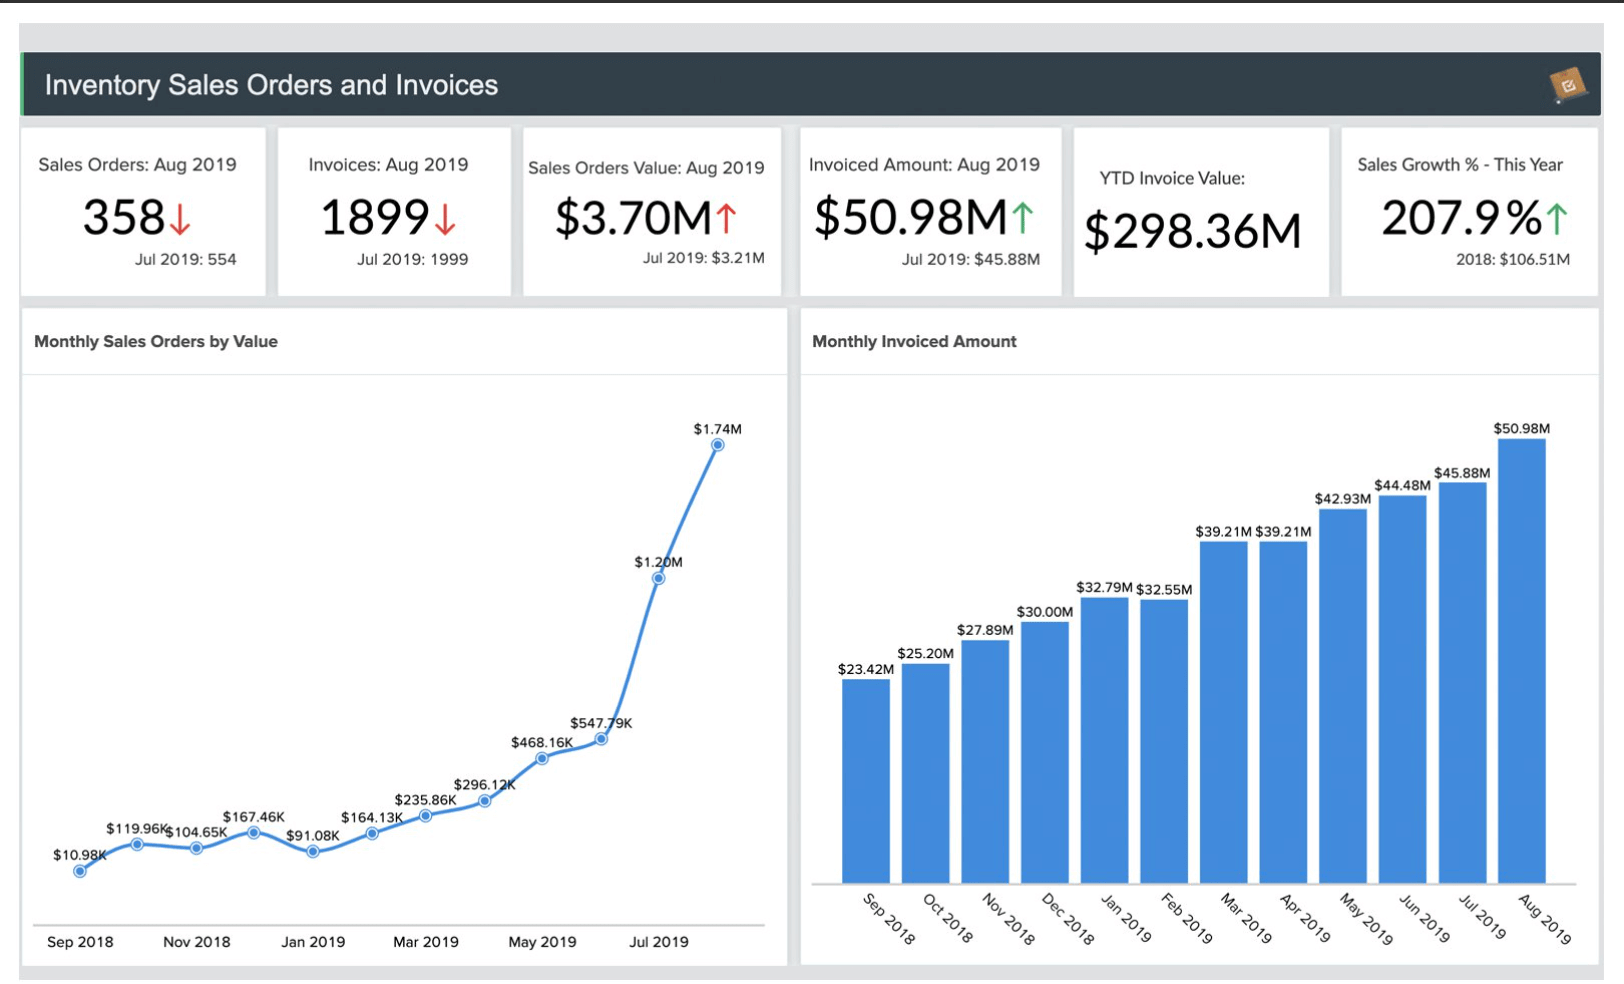Click the Zoho Inventory box icon in header
The height and width of the screenshot is (984, 1624).
point(1567,86)
